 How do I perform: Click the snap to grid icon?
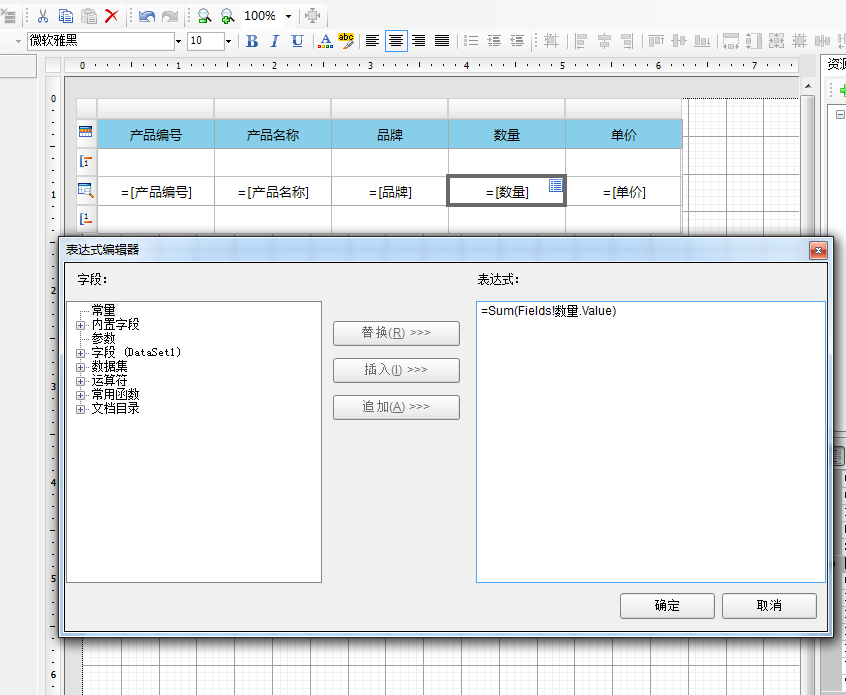tap(551, 40)
